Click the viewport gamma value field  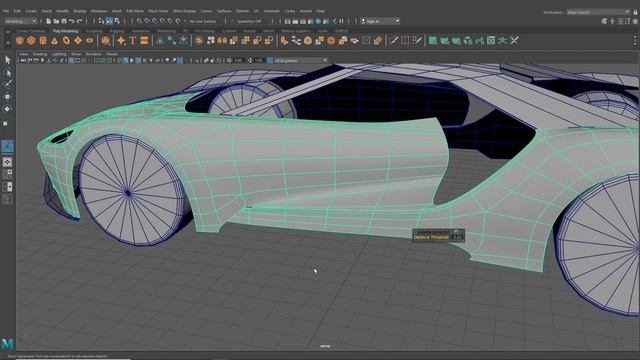(x=258, y=60)
